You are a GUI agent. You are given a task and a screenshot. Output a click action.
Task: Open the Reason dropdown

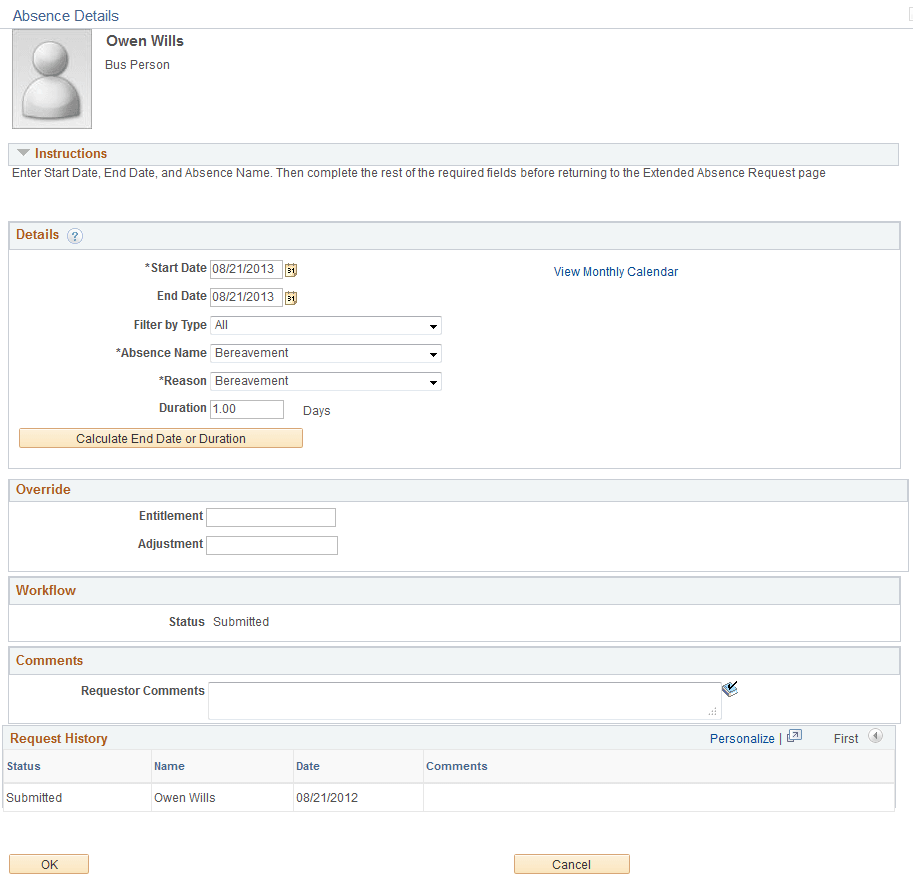pos(434,381)
